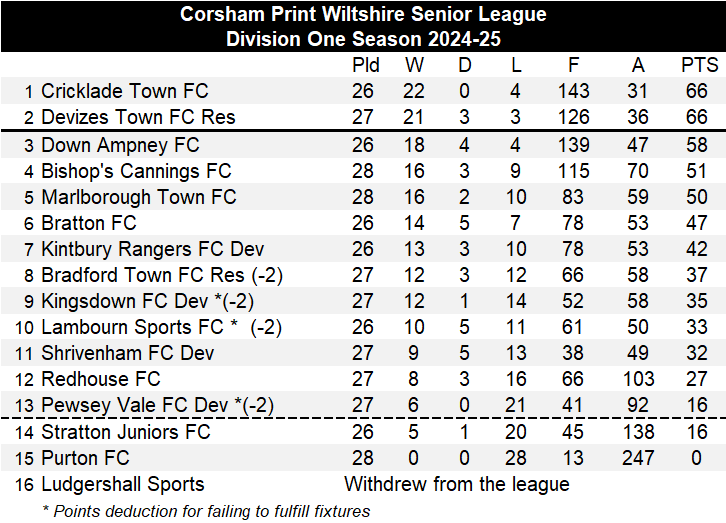Select Marlborough Town FC in the table
726x523 pixels.
[139, 197]
